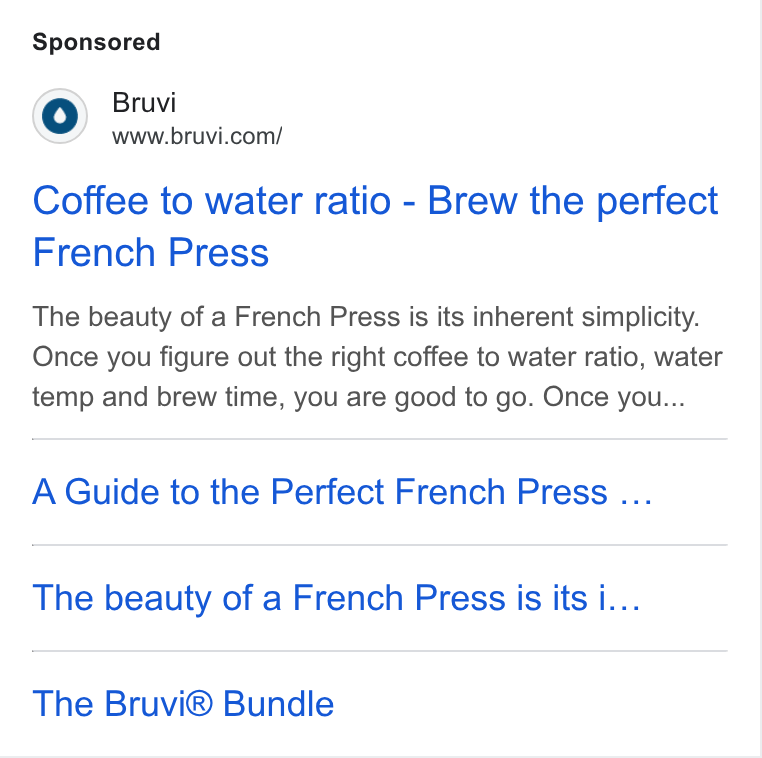
Task: Open the 'Coffee to water ratio' ad headline
Action: [375, 226]
